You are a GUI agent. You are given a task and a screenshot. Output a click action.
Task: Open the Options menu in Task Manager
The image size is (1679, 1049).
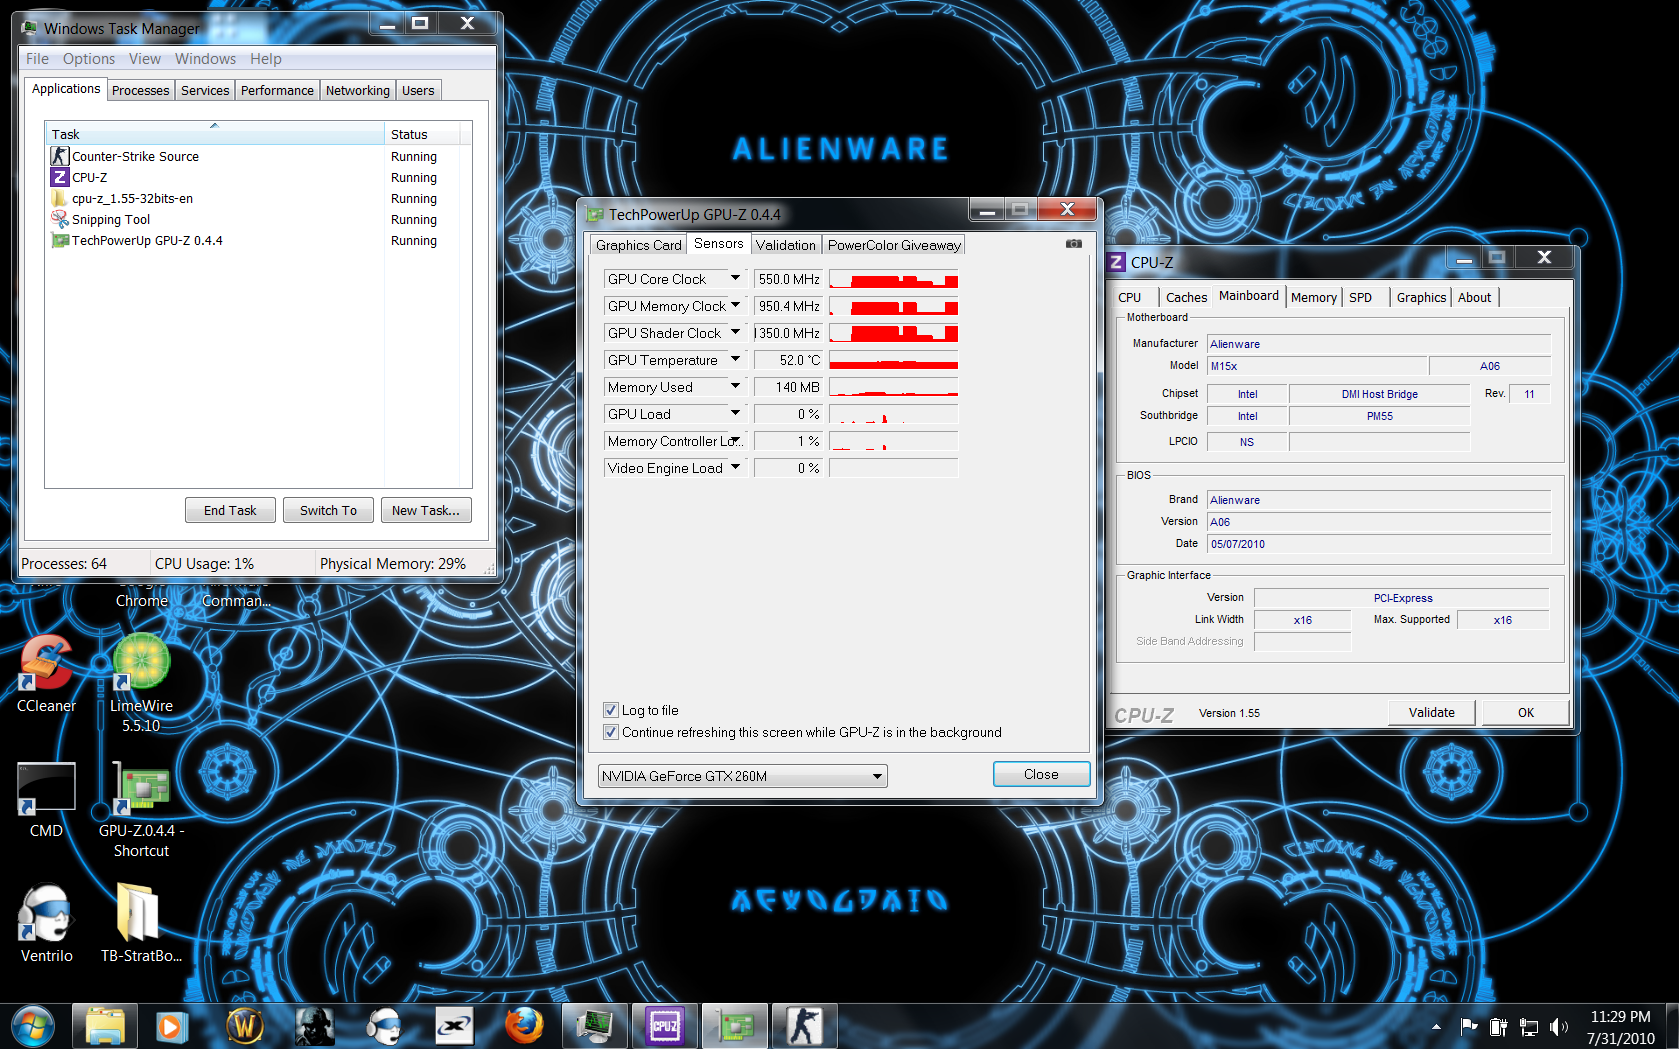click(89, 59)
